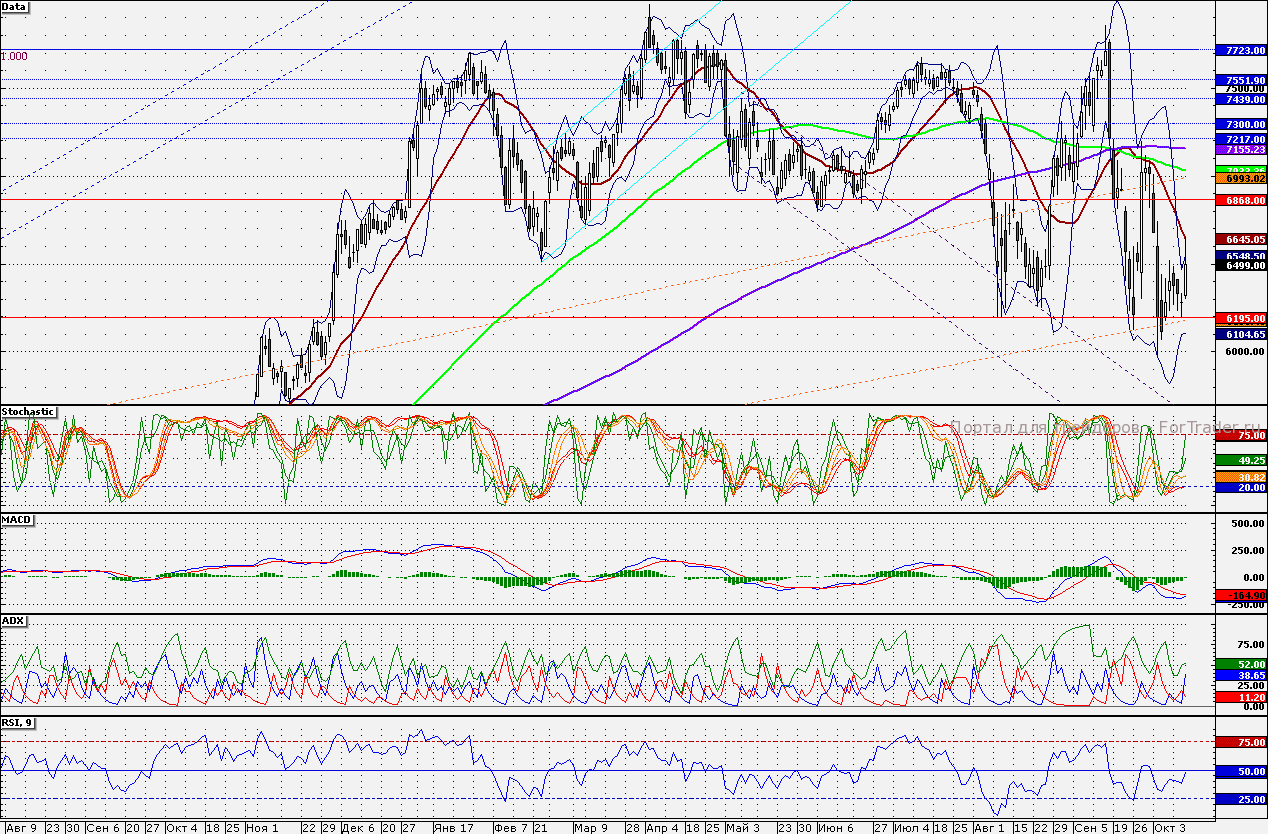
Task: Click the blue 6104.65 band value tag
Action: 1239,335
